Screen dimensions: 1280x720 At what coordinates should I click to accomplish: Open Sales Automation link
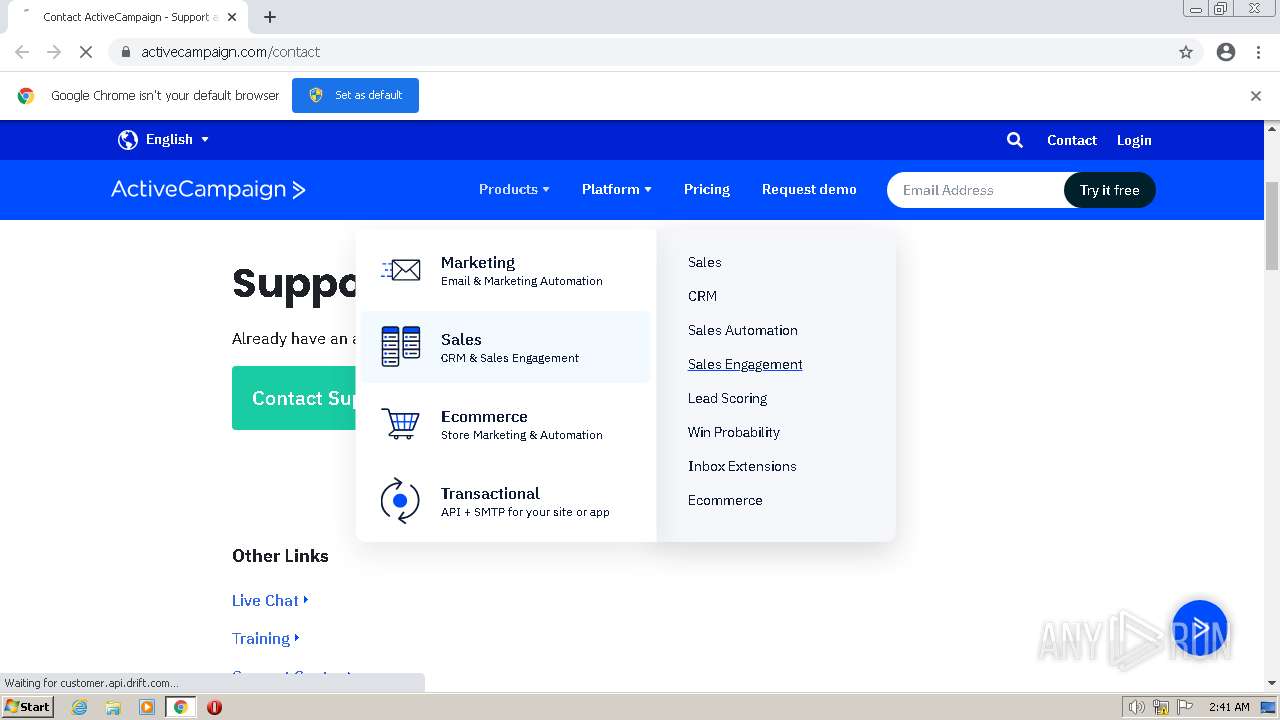tap(742, 330)
